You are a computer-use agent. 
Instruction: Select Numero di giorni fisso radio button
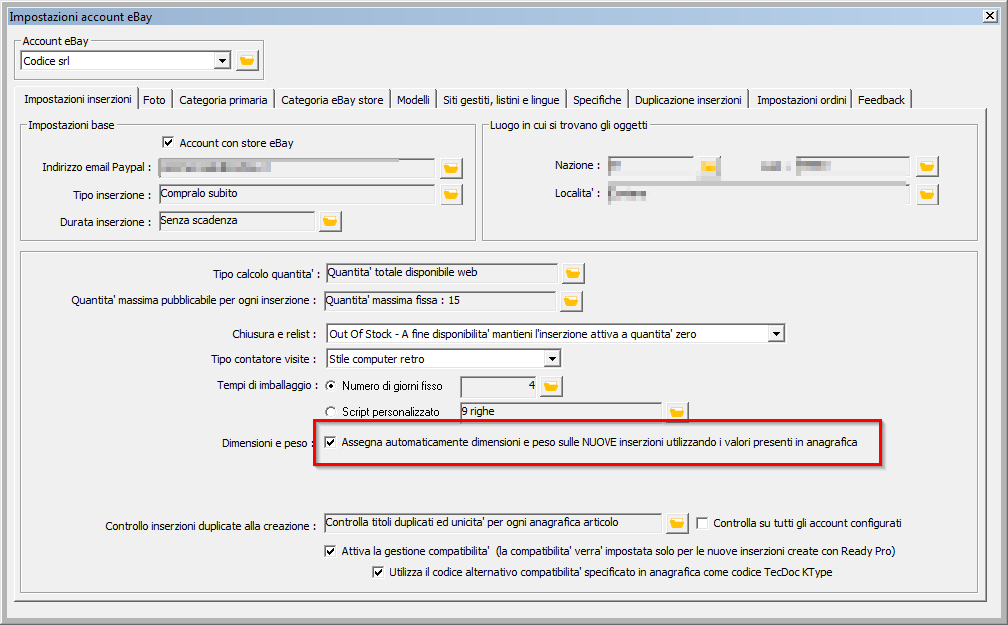[x=330, y=386]
